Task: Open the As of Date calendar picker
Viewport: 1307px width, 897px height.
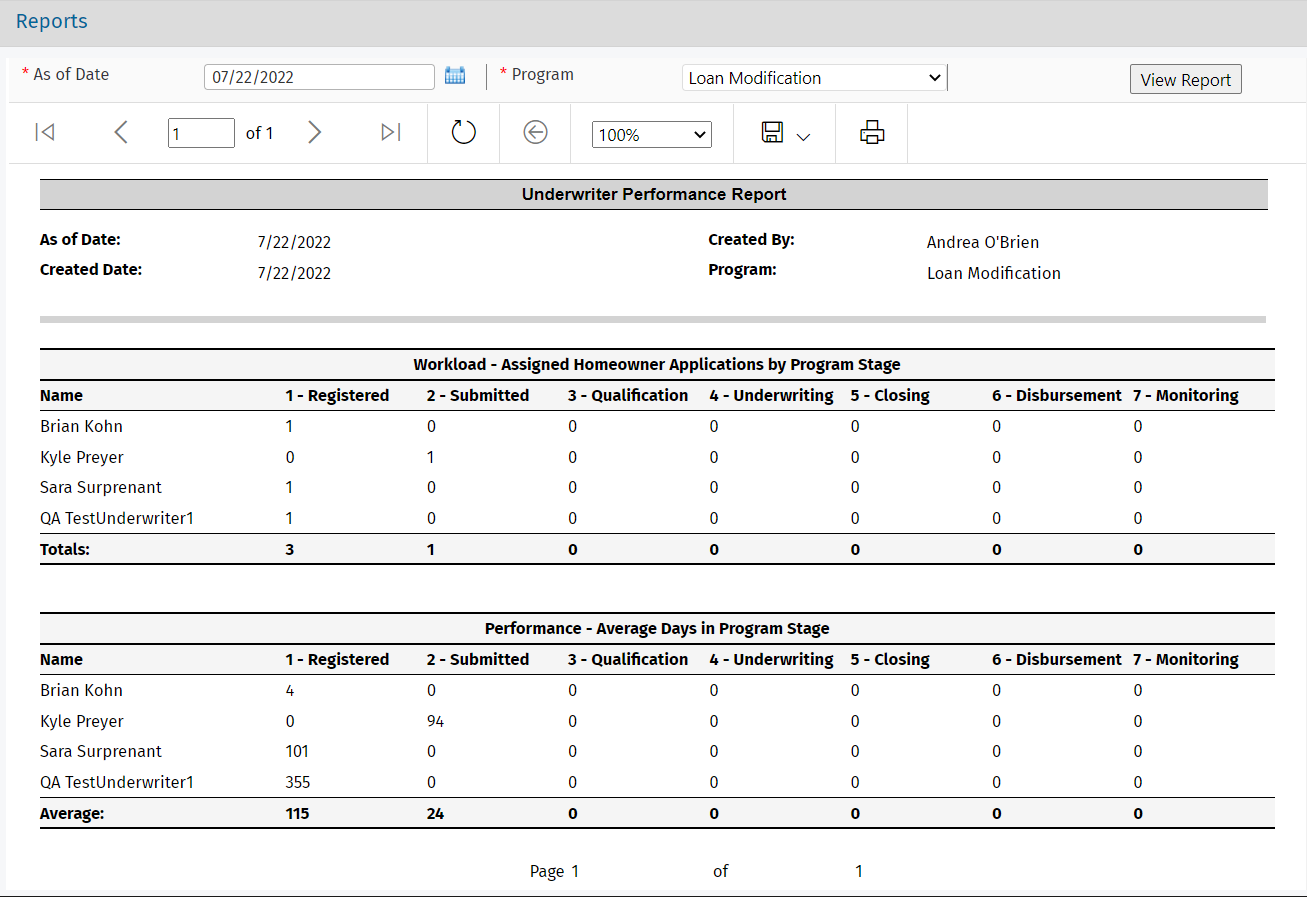Action: point(455,76)
